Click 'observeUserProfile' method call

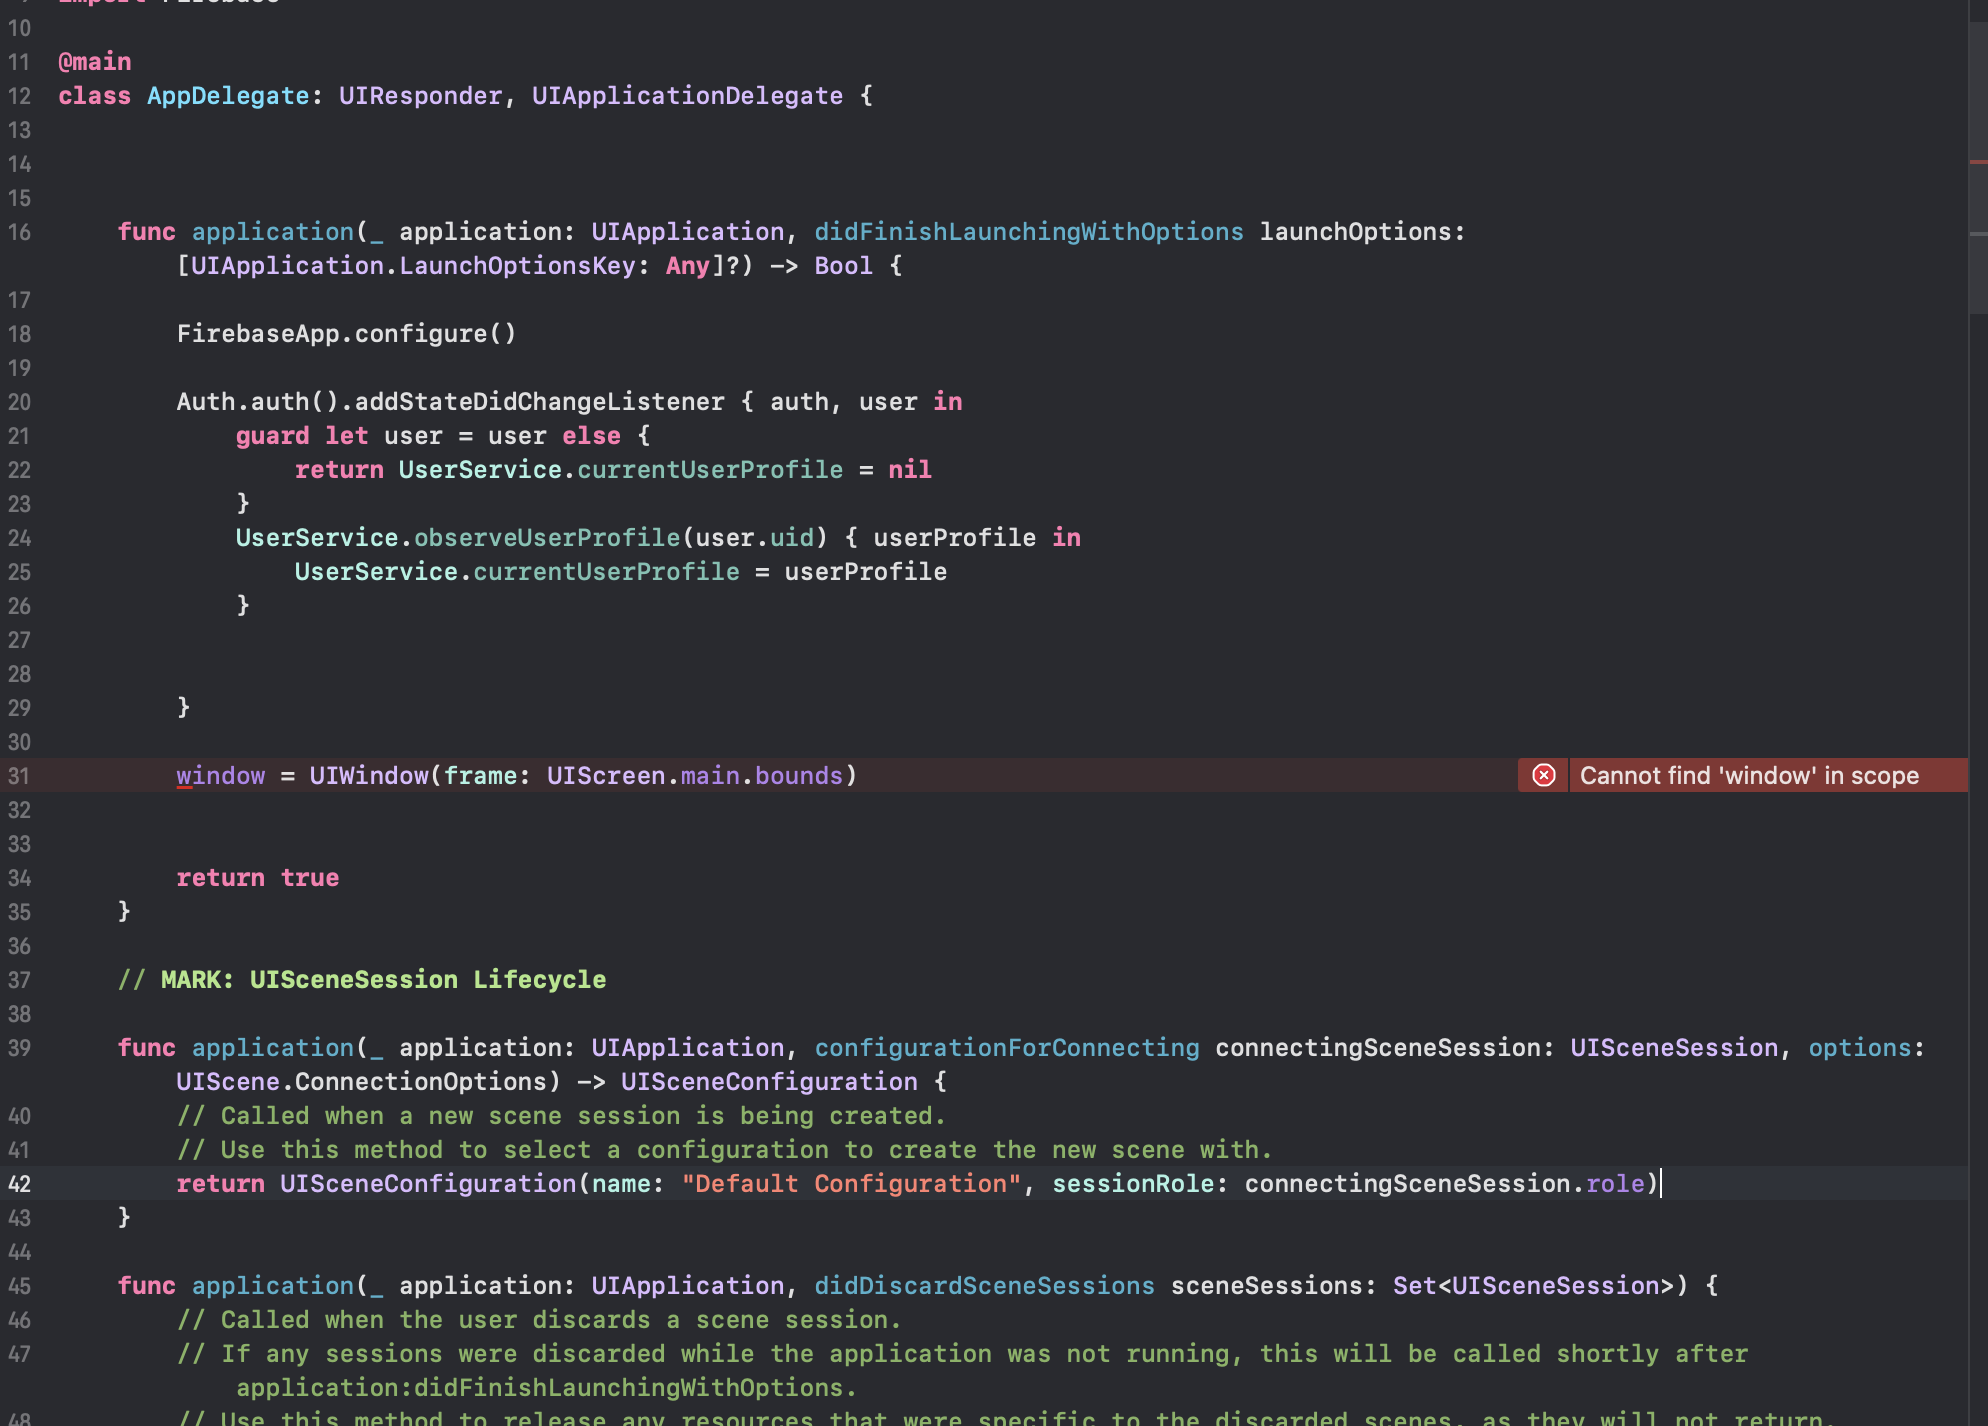[x=546, y=538]
